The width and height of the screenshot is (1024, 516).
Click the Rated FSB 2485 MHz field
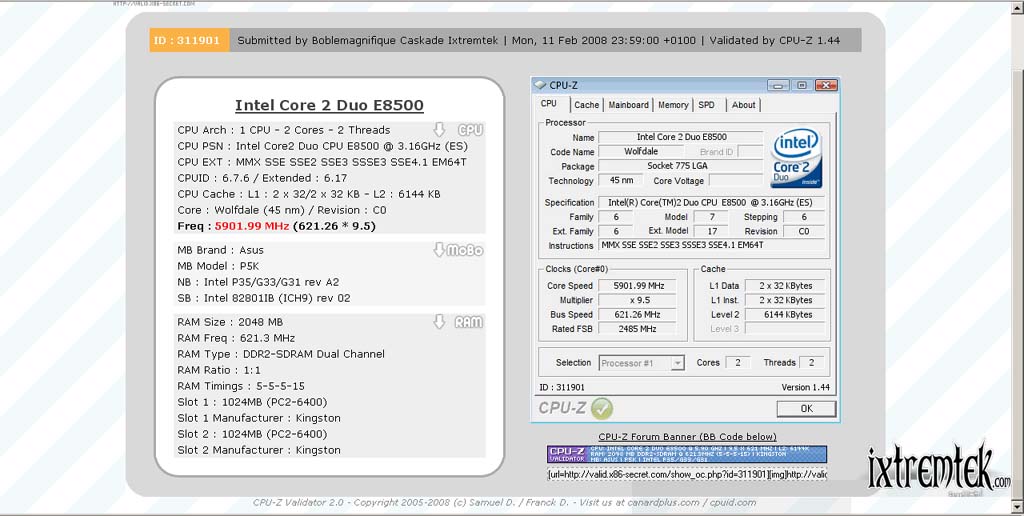tap(638, 329)
